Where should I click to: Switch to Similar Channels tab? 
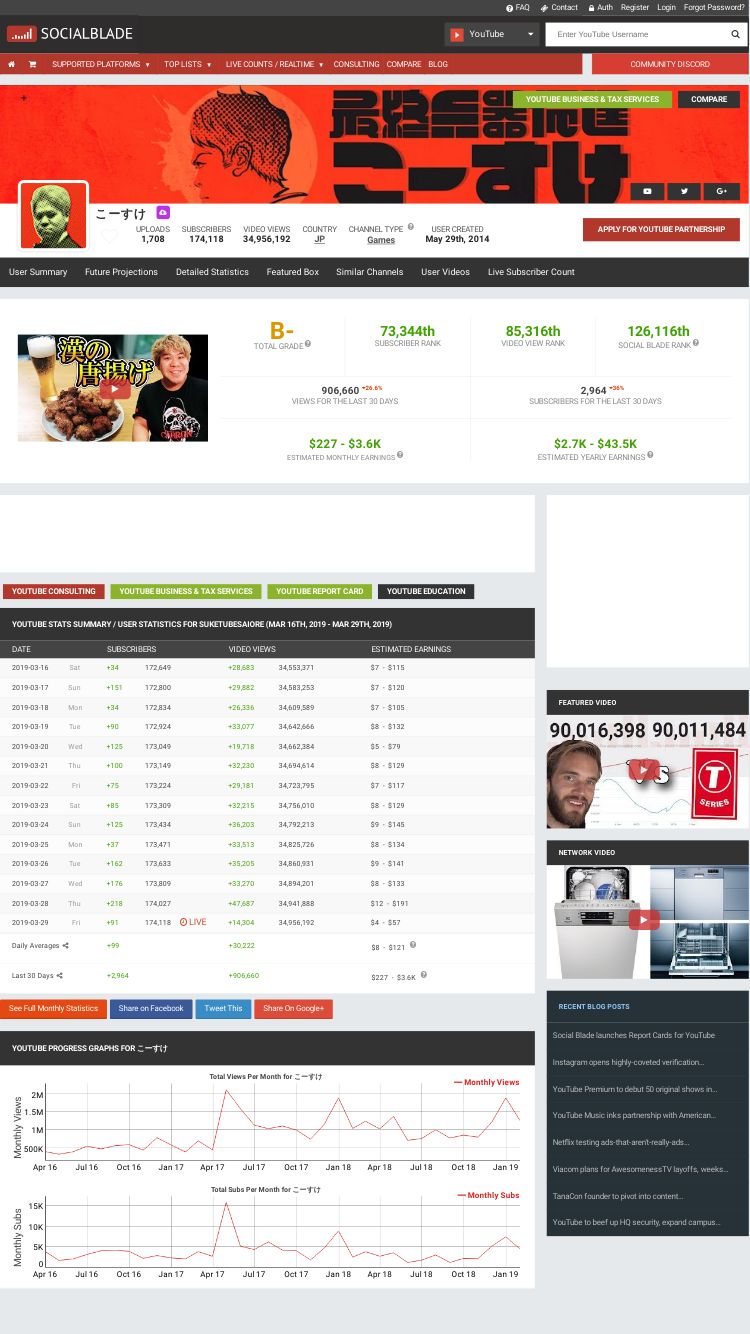coord(370,272)
